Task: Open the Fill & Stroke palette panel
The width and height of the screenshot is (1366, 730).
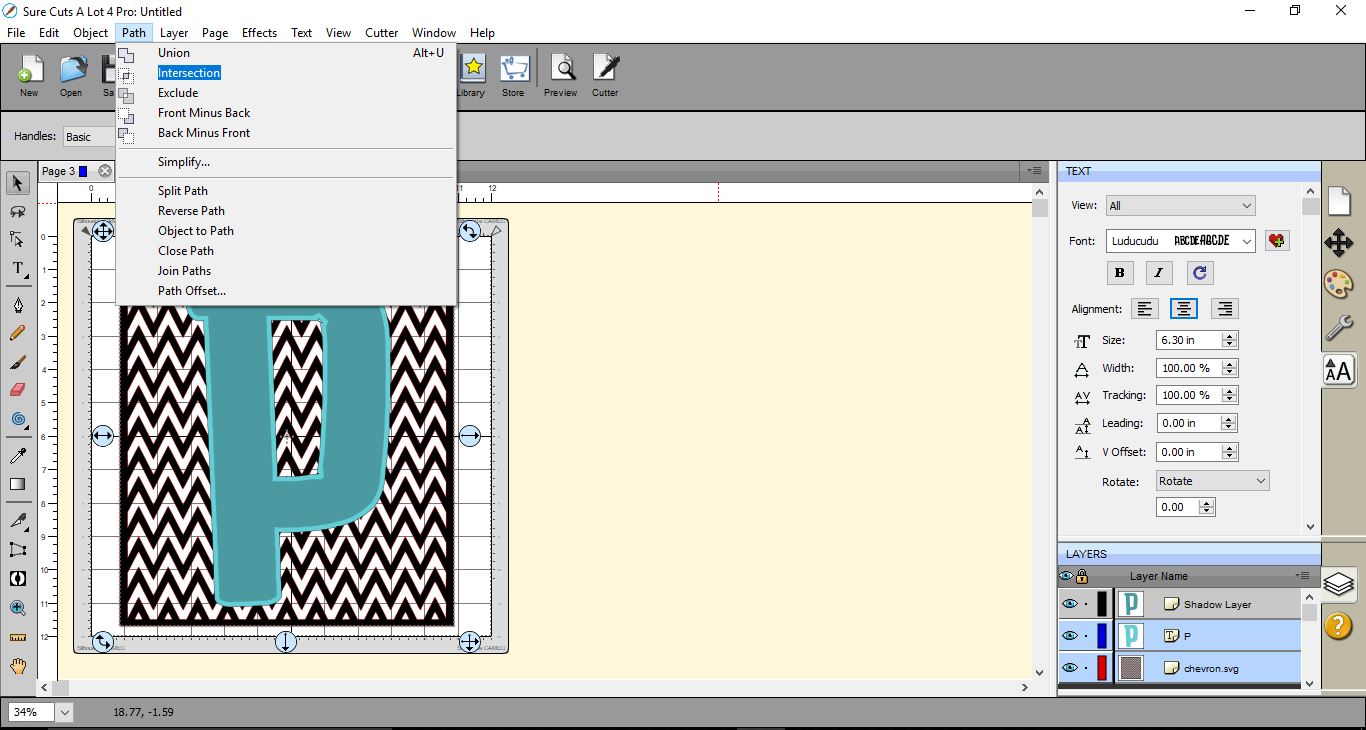Action: (1339, 284)
